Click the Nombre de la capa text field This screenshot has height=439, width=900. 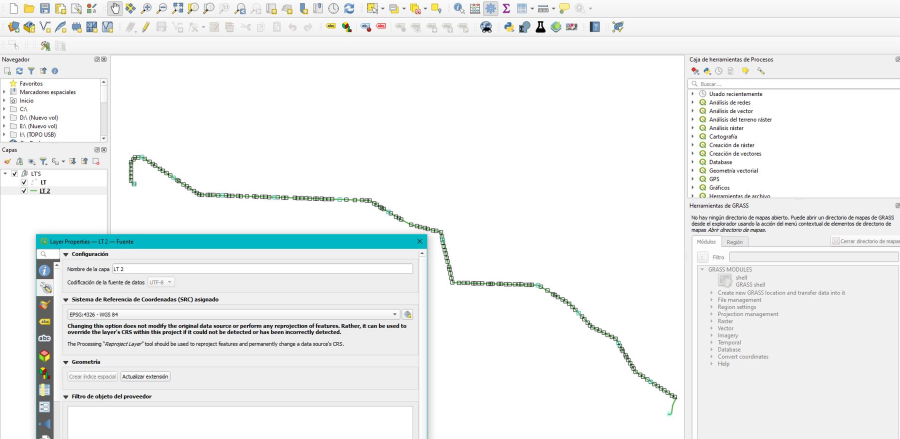(x=262, y=269)
